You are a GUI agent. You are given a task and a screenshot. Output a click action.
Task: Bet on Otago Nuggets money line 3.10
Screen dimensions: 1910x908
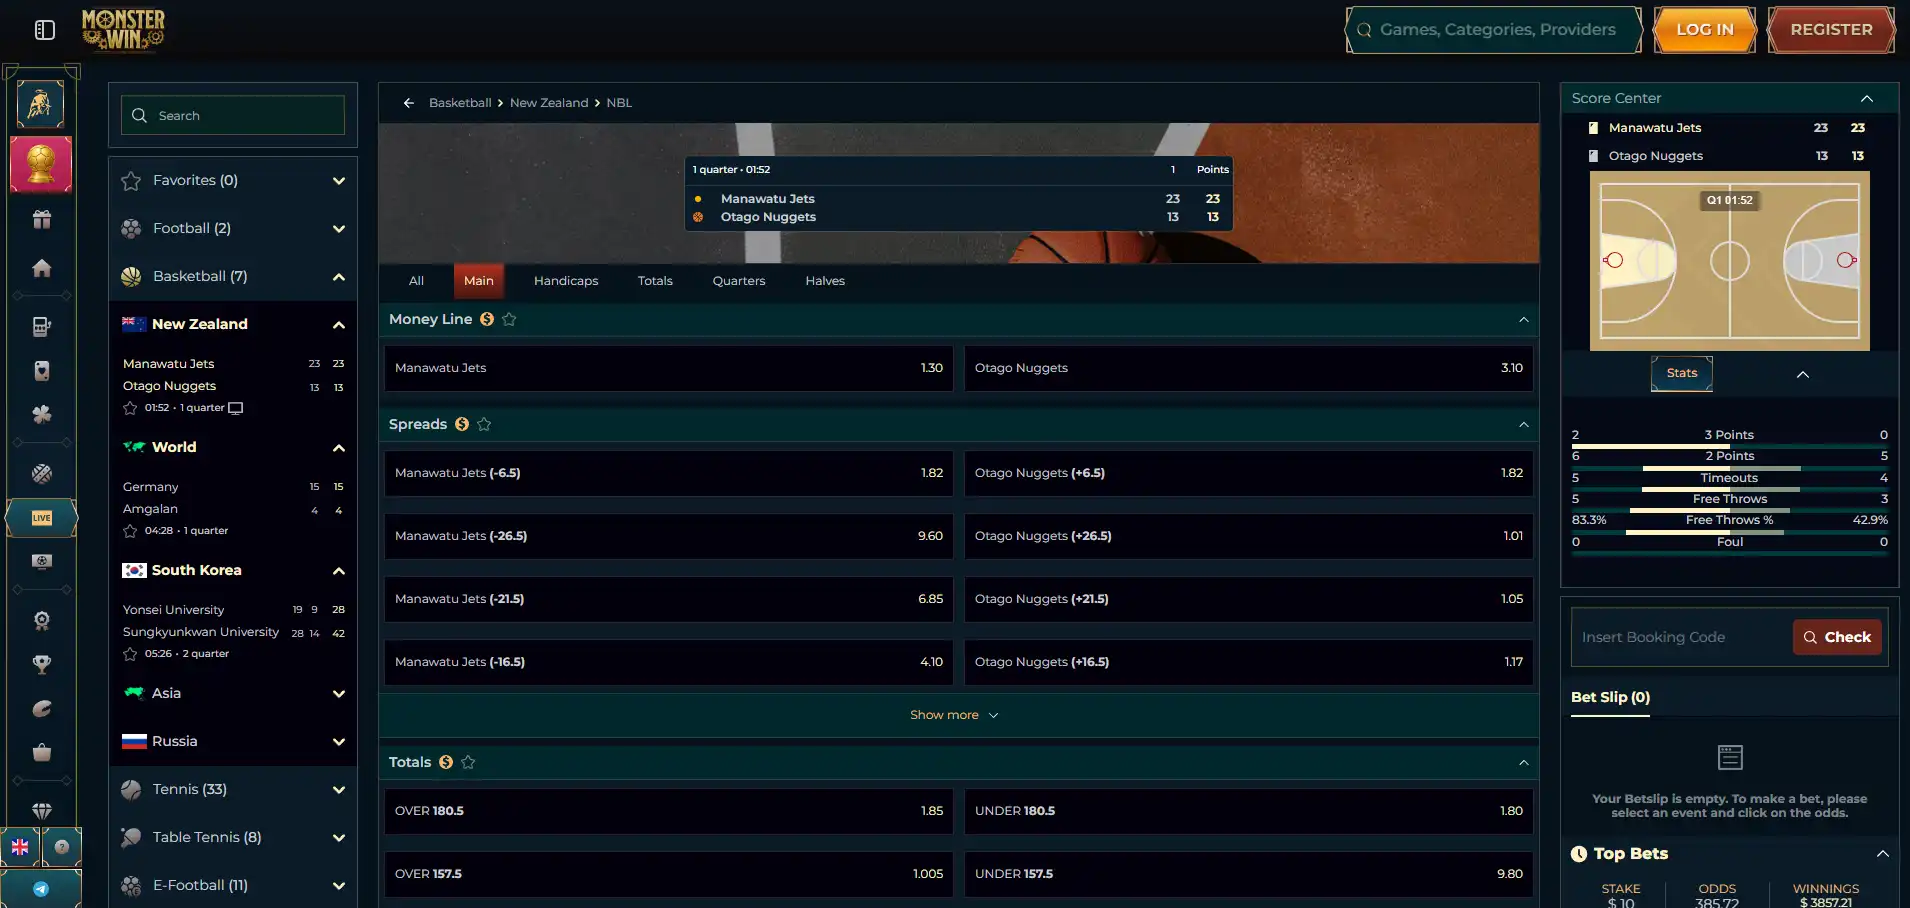pos(1249,368)
